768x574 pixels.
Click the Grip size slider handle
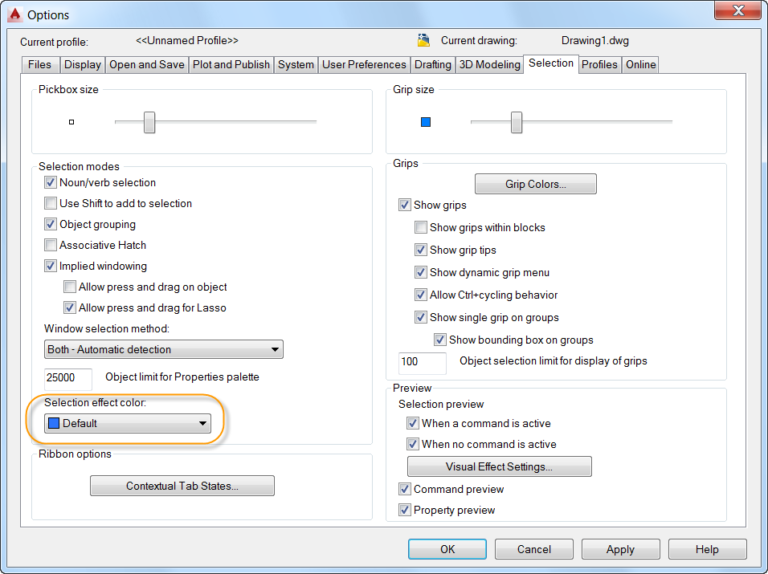coord(516,122)
